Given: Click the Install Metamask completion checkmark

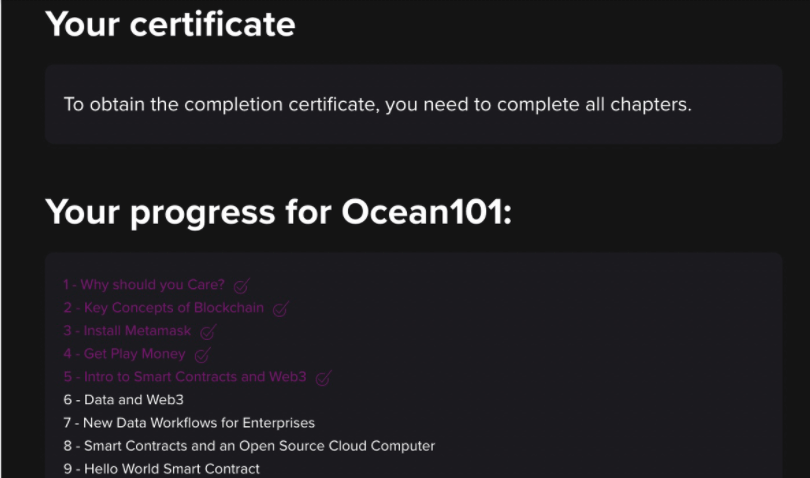Looking at the screenshot, I should tap(208, 332).
